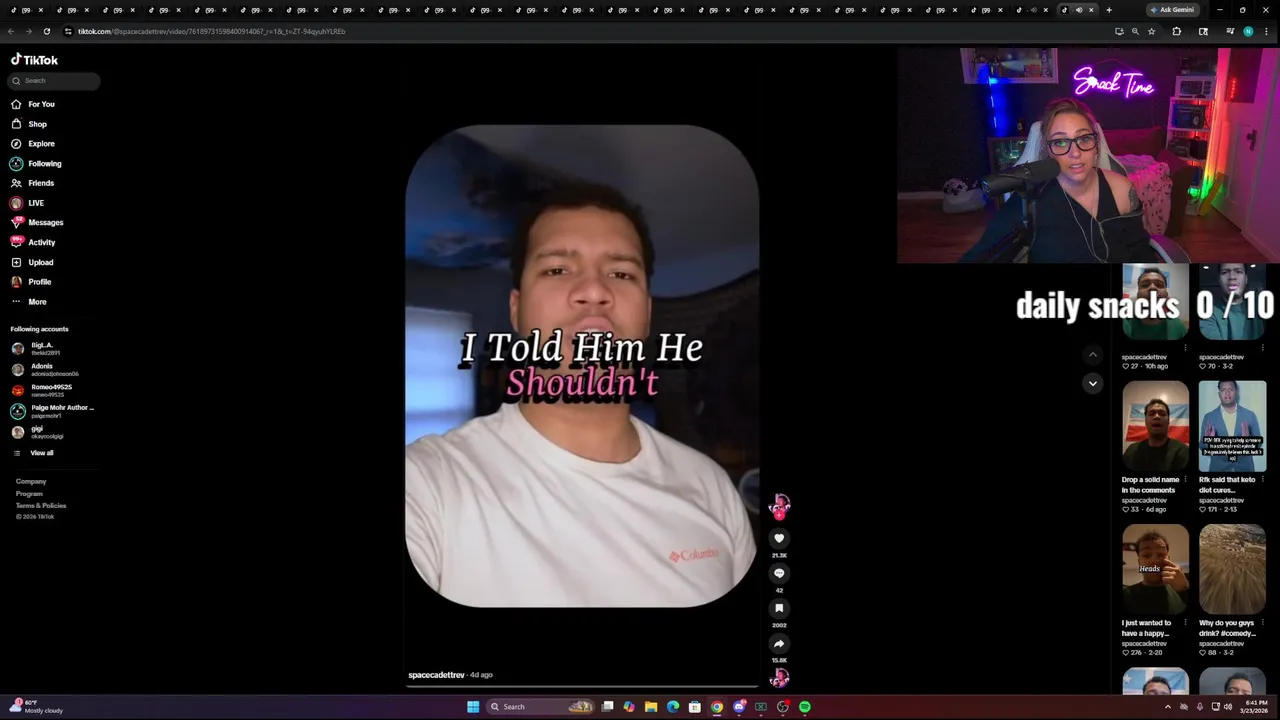Reload the page with the refresh icon
The image size is (1280, 720).
coord(46,31)
